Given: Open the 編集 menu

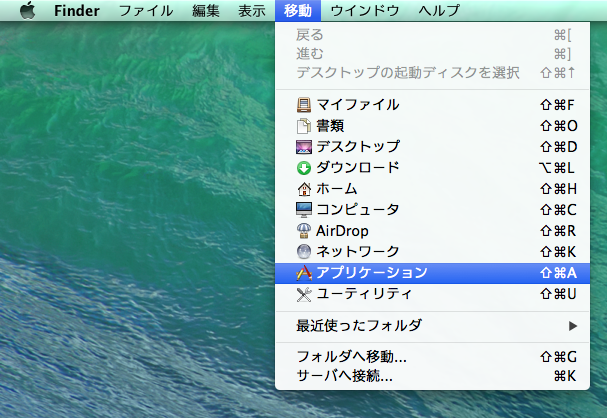Looking at the screenshot, I should tap(206, 10).
